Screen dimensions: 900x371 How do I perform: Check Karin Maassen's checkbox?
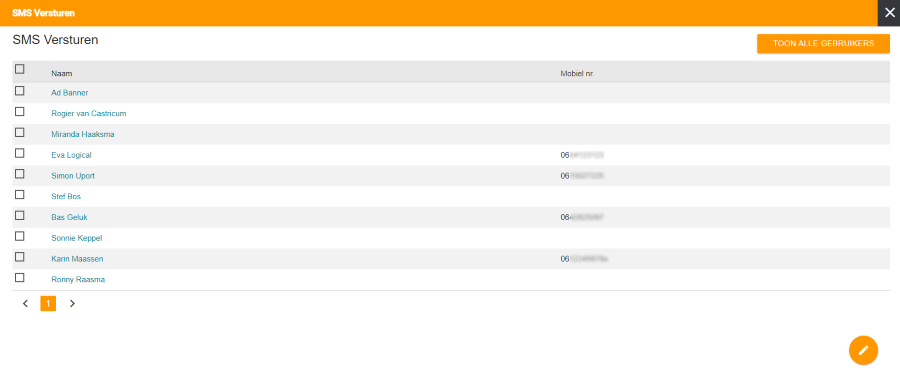click(20, 257)
